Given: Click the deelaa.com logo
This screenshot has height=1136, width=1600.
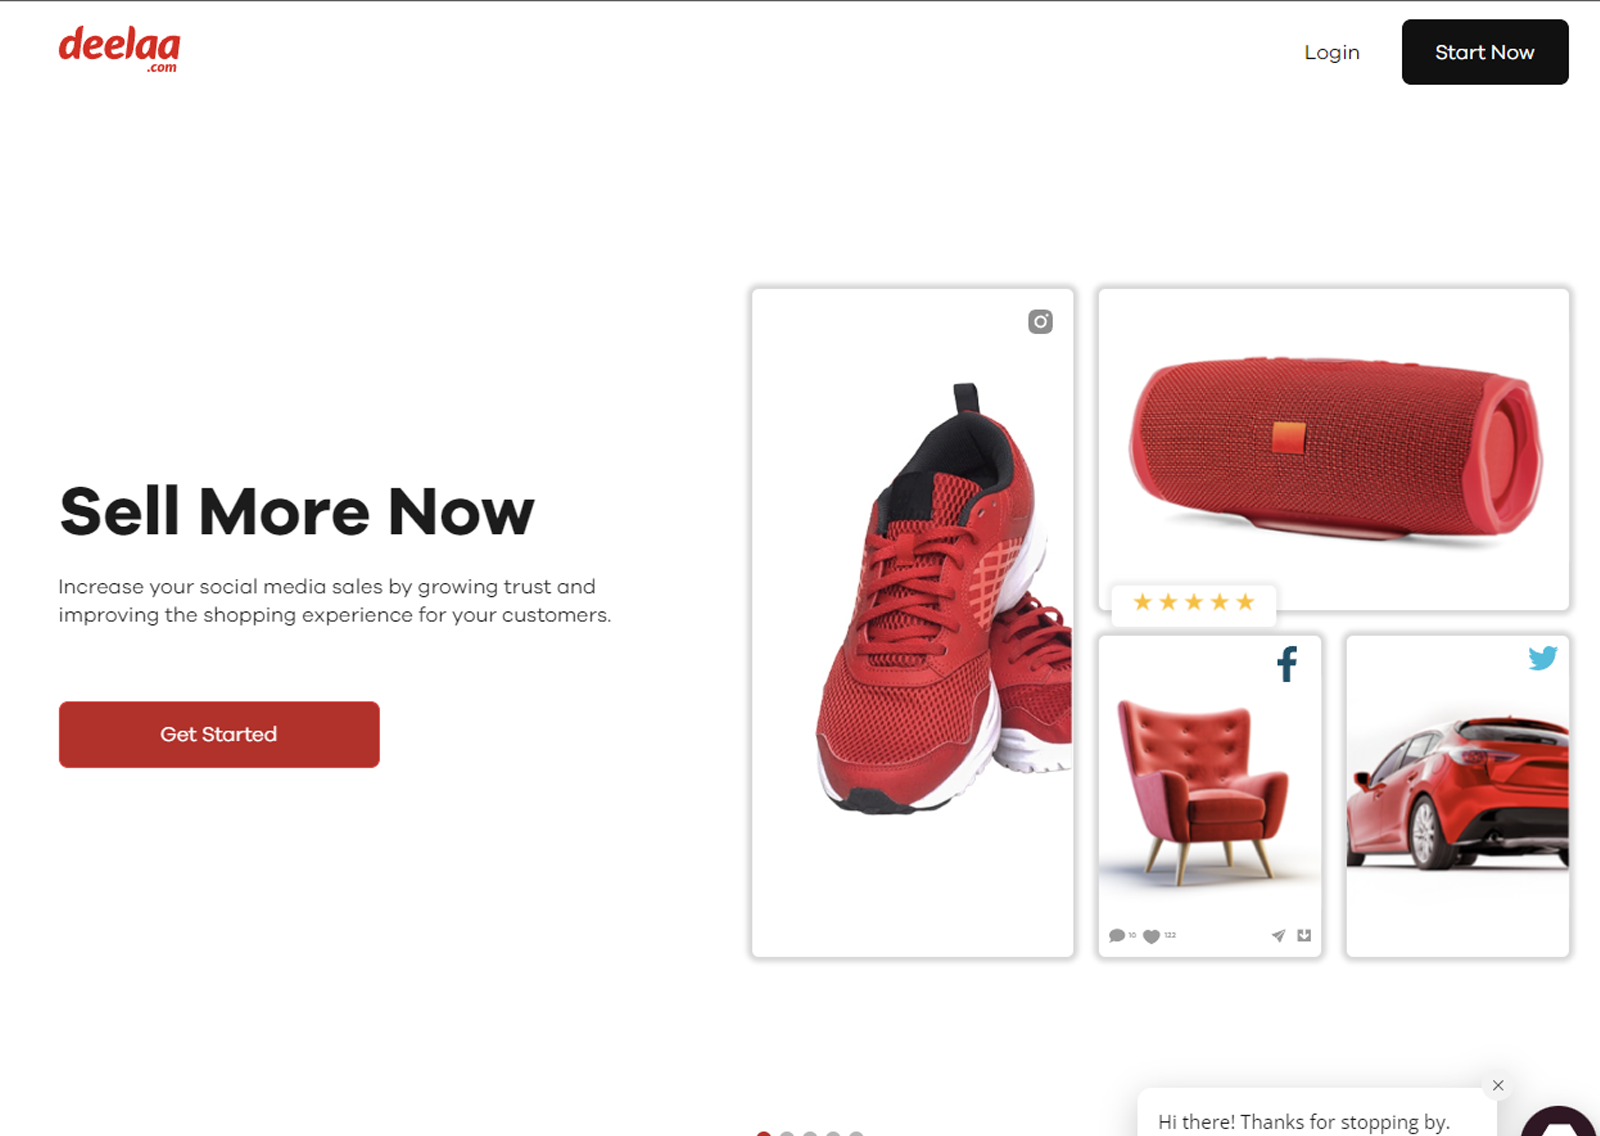Looking at the screenshot, I should coord(120,49).
